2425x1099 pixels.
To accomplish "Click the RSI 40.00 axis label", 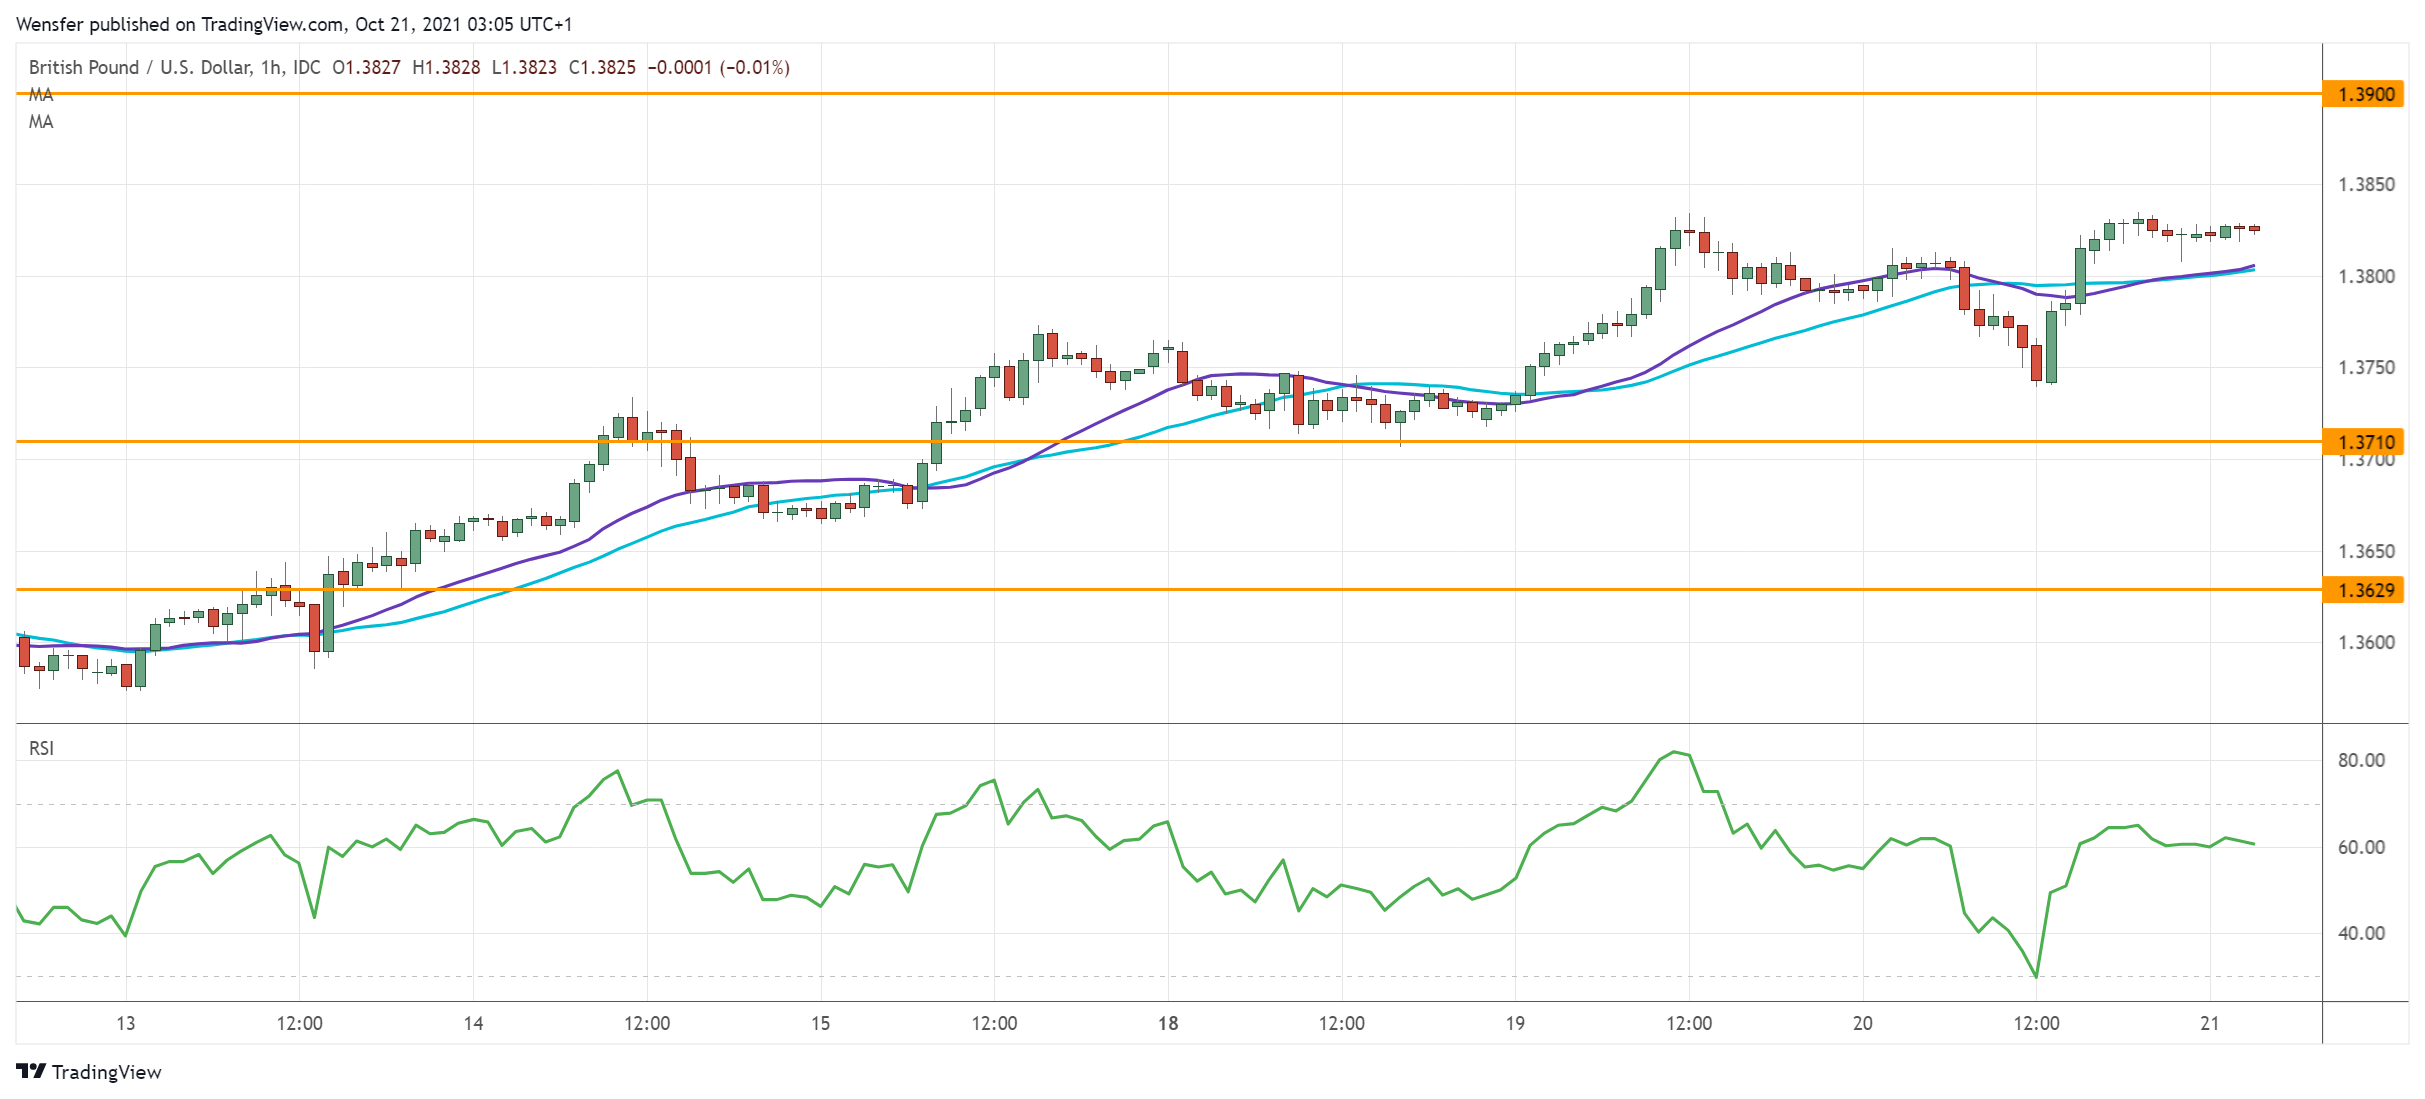I will coord(2361,933).
